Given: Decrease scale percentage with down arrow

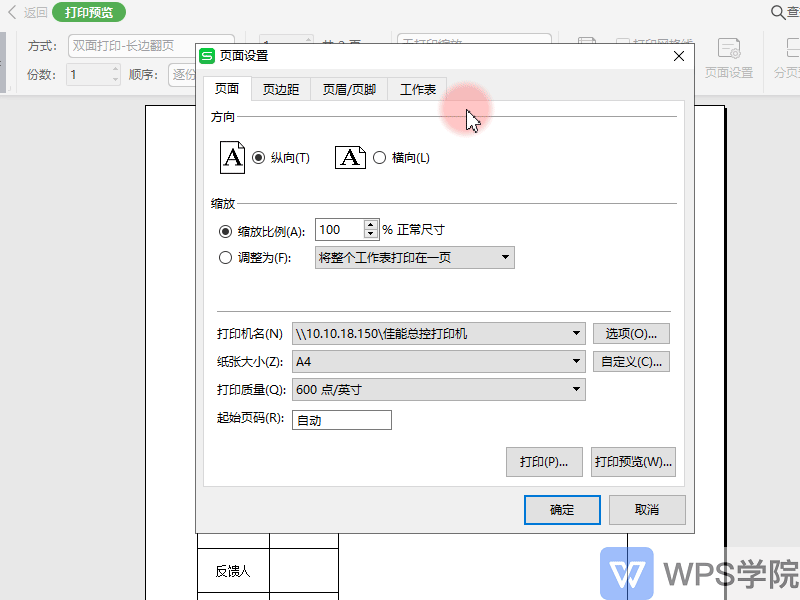Looking at the screenshot, I should [371, 234].
